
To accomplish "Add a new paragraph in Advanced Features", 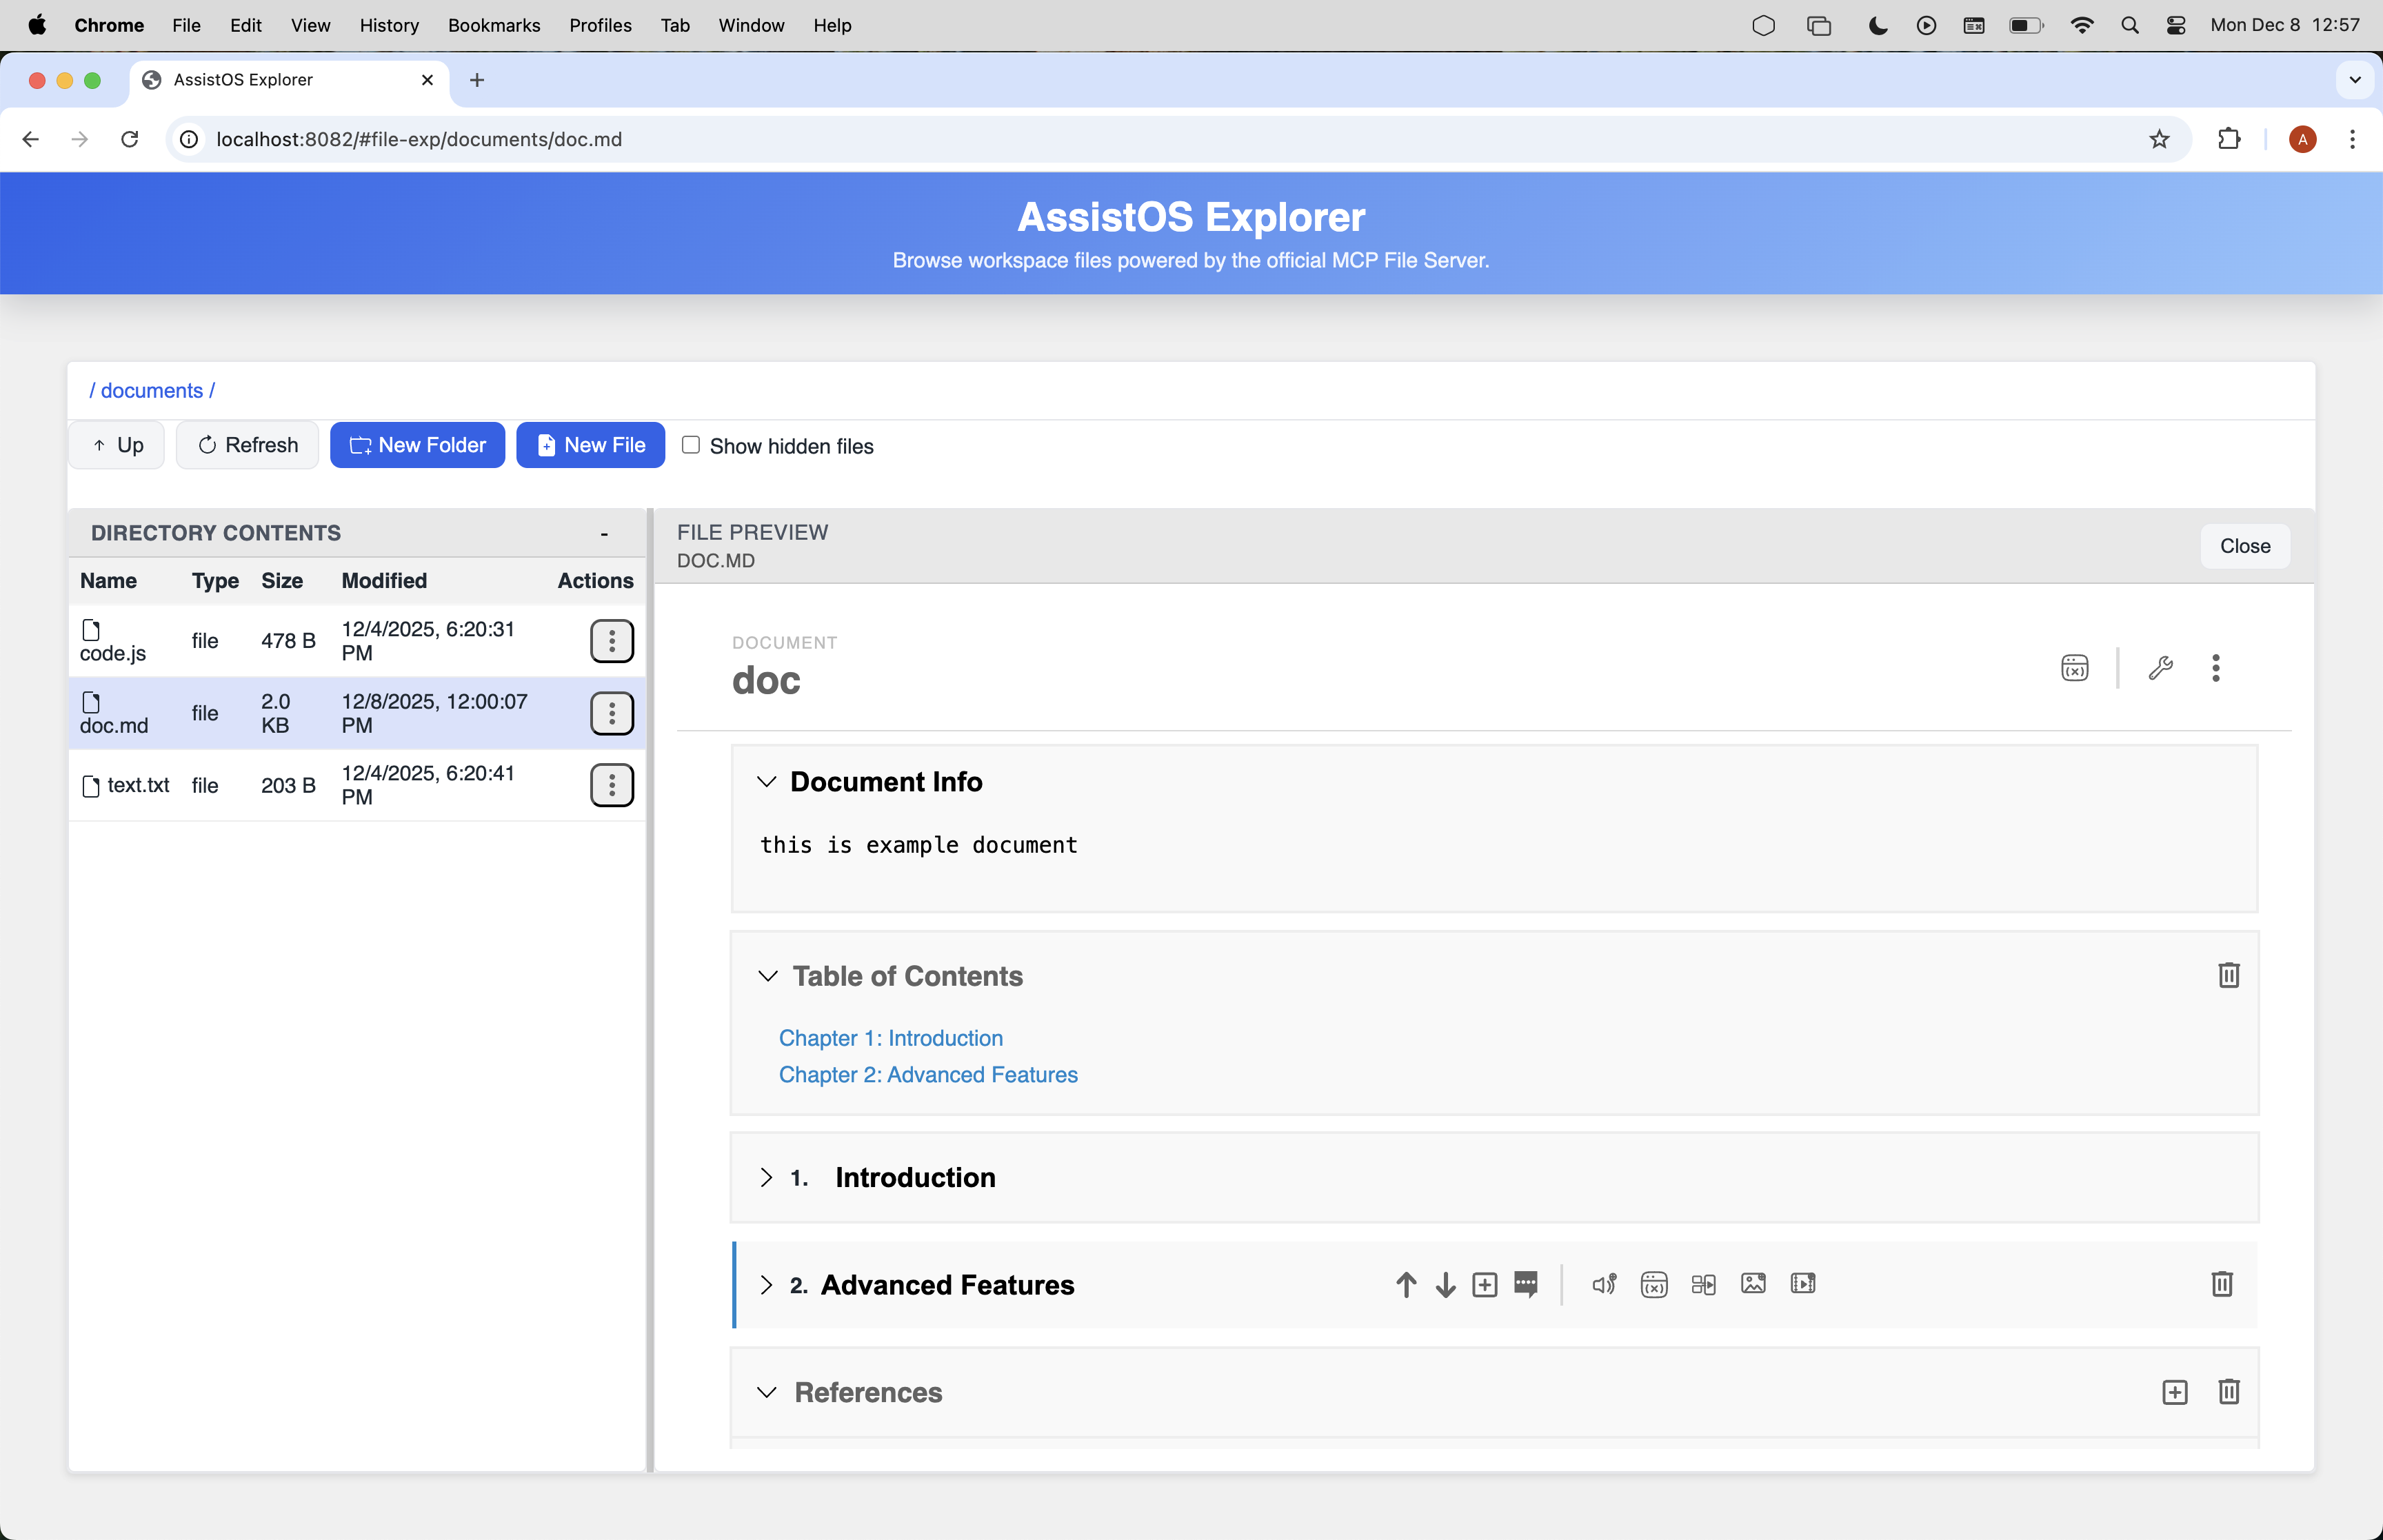I will [x=1484, y=1284].
